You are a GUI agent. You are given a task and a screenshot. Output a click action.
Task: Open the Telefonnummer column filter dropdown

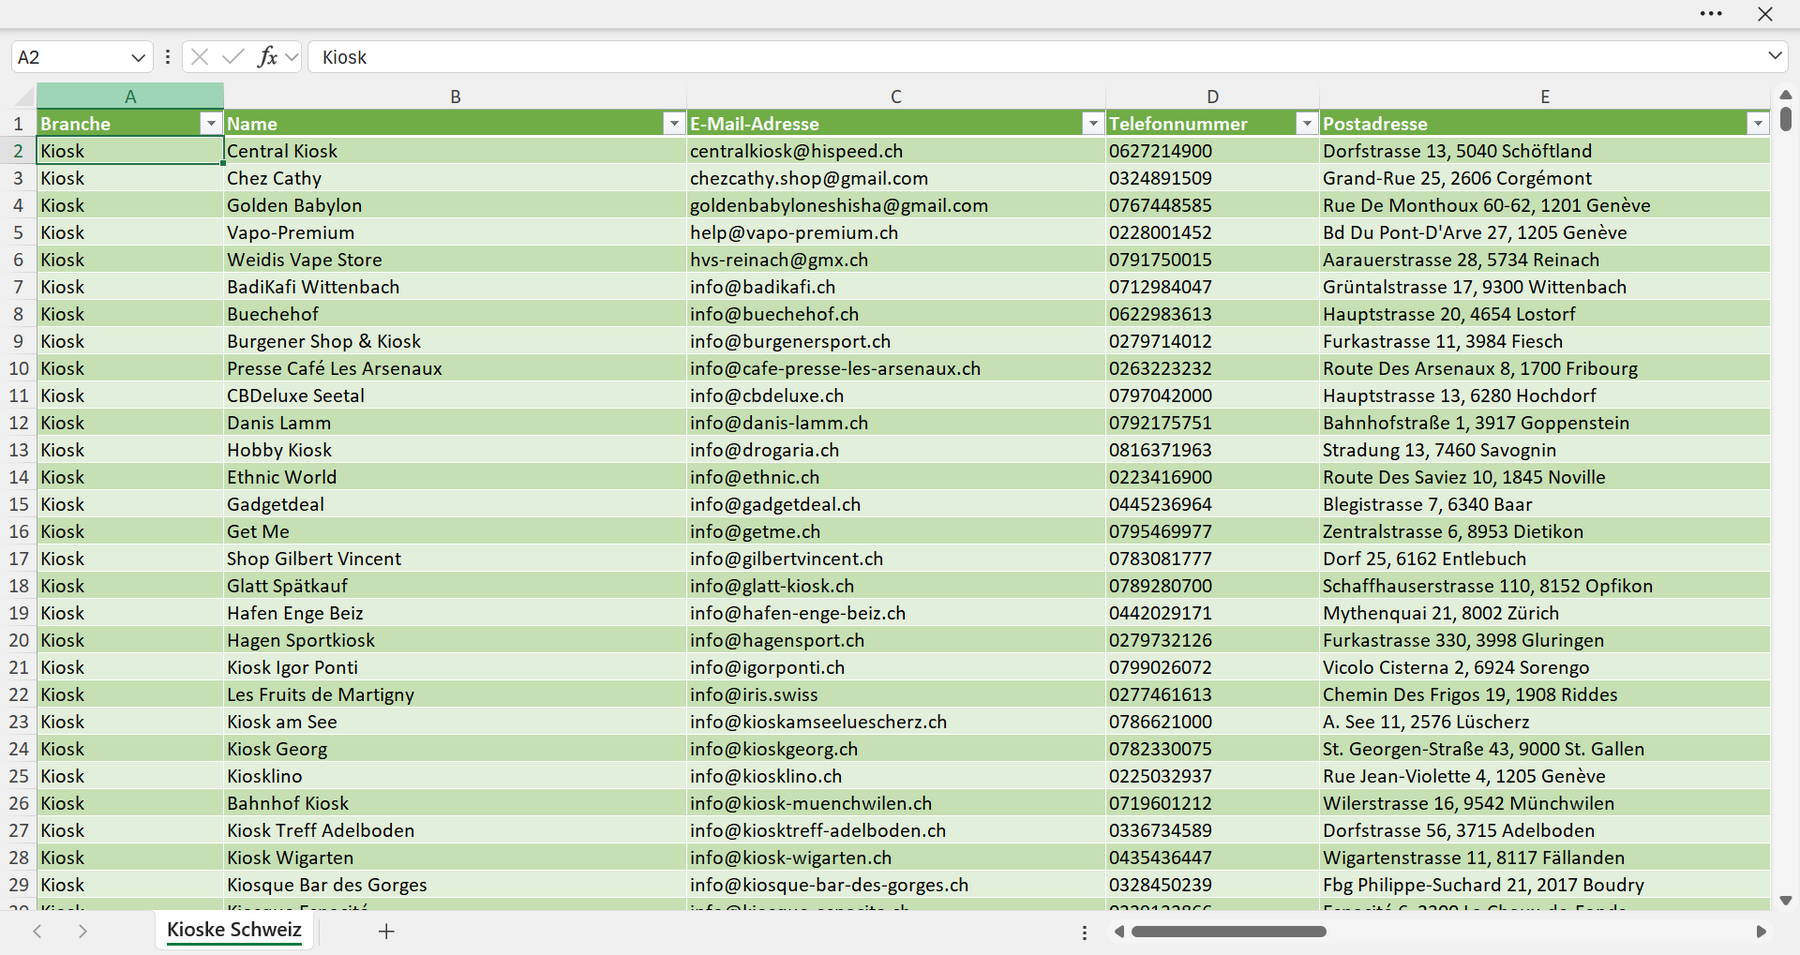pos(1306,123)
